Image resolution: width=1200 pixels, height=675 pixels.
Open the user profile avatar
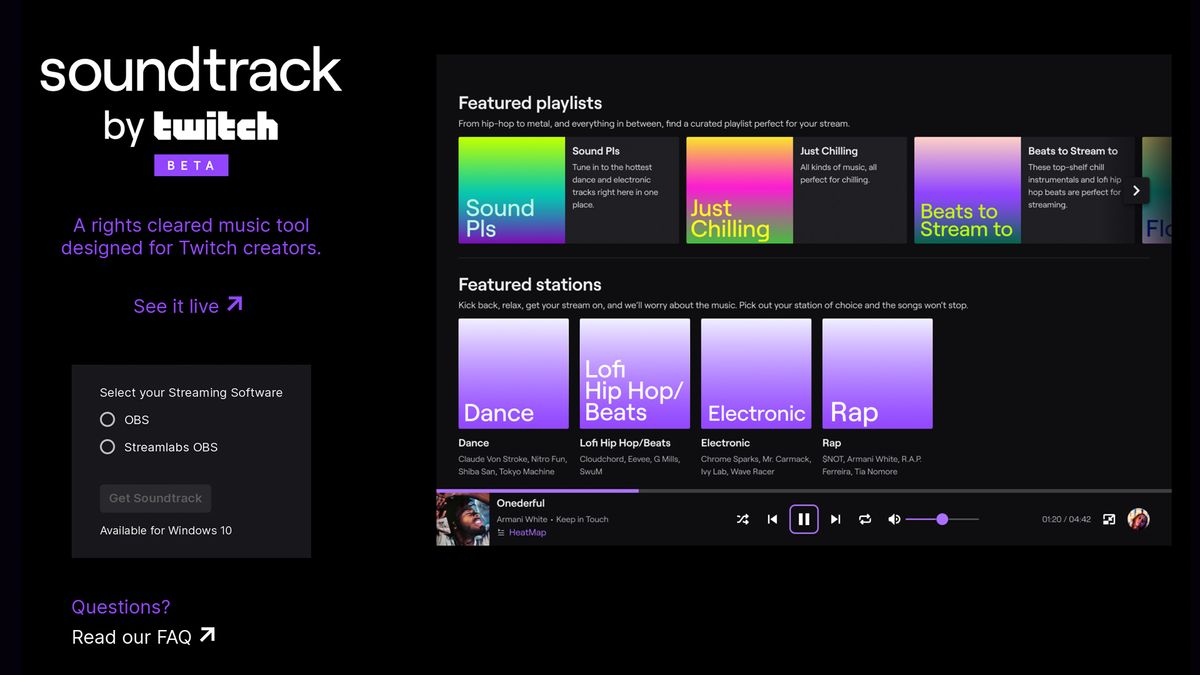coord(1138,519)
